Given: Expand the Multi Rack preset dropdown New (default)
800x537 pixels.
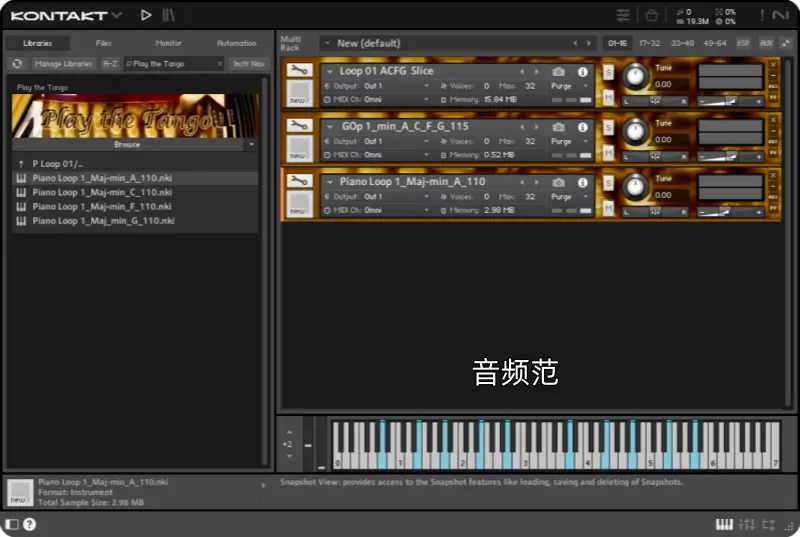Looking at the screenshot, I should tap(327, 43).
